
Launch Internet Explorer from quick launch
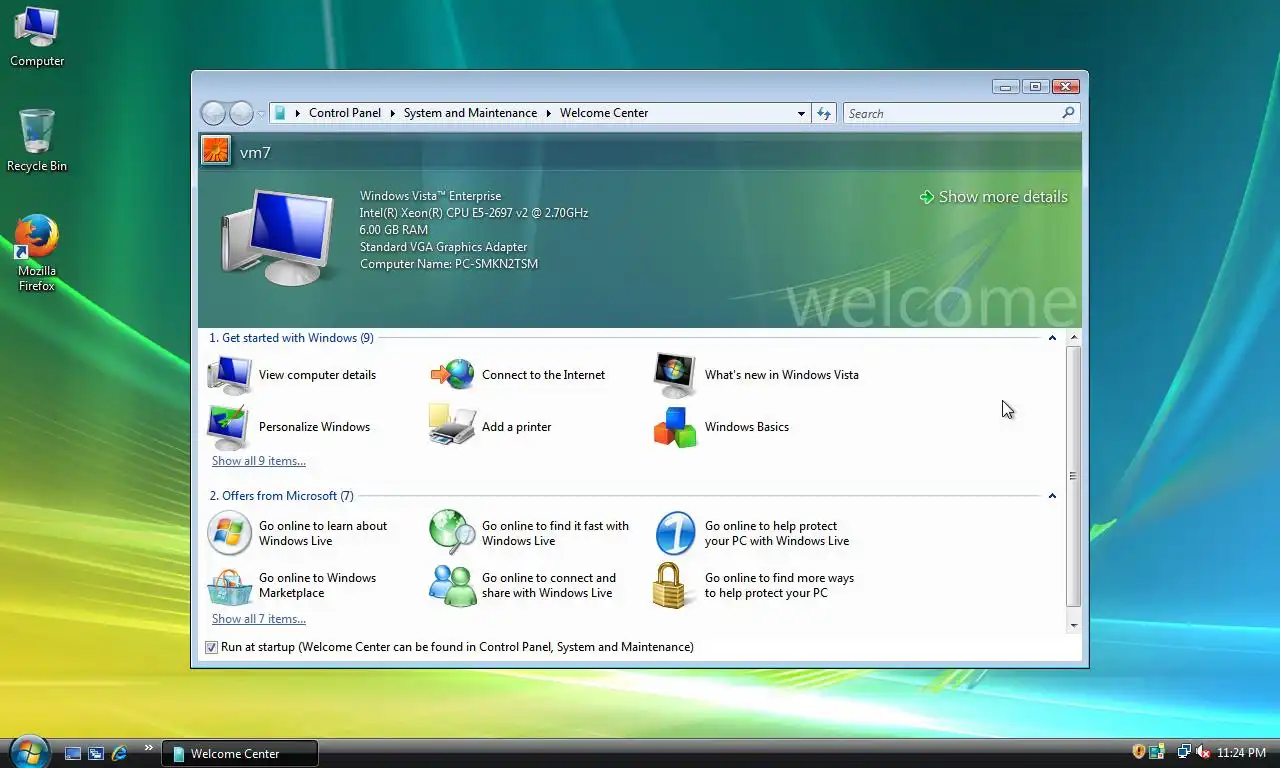click(120, 753)
